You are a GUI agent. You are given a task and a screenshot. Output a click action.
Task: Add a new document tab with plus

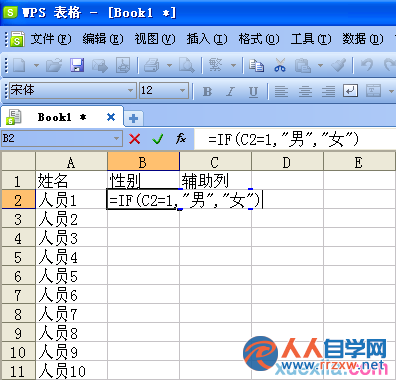click(x=134, y=118)
